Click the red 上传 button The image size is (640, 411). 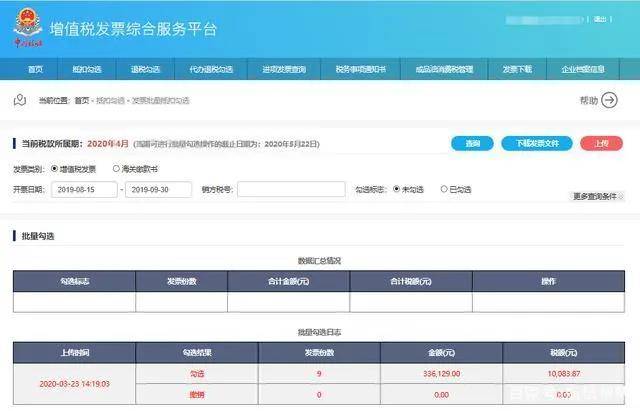[x=601, y=143]
